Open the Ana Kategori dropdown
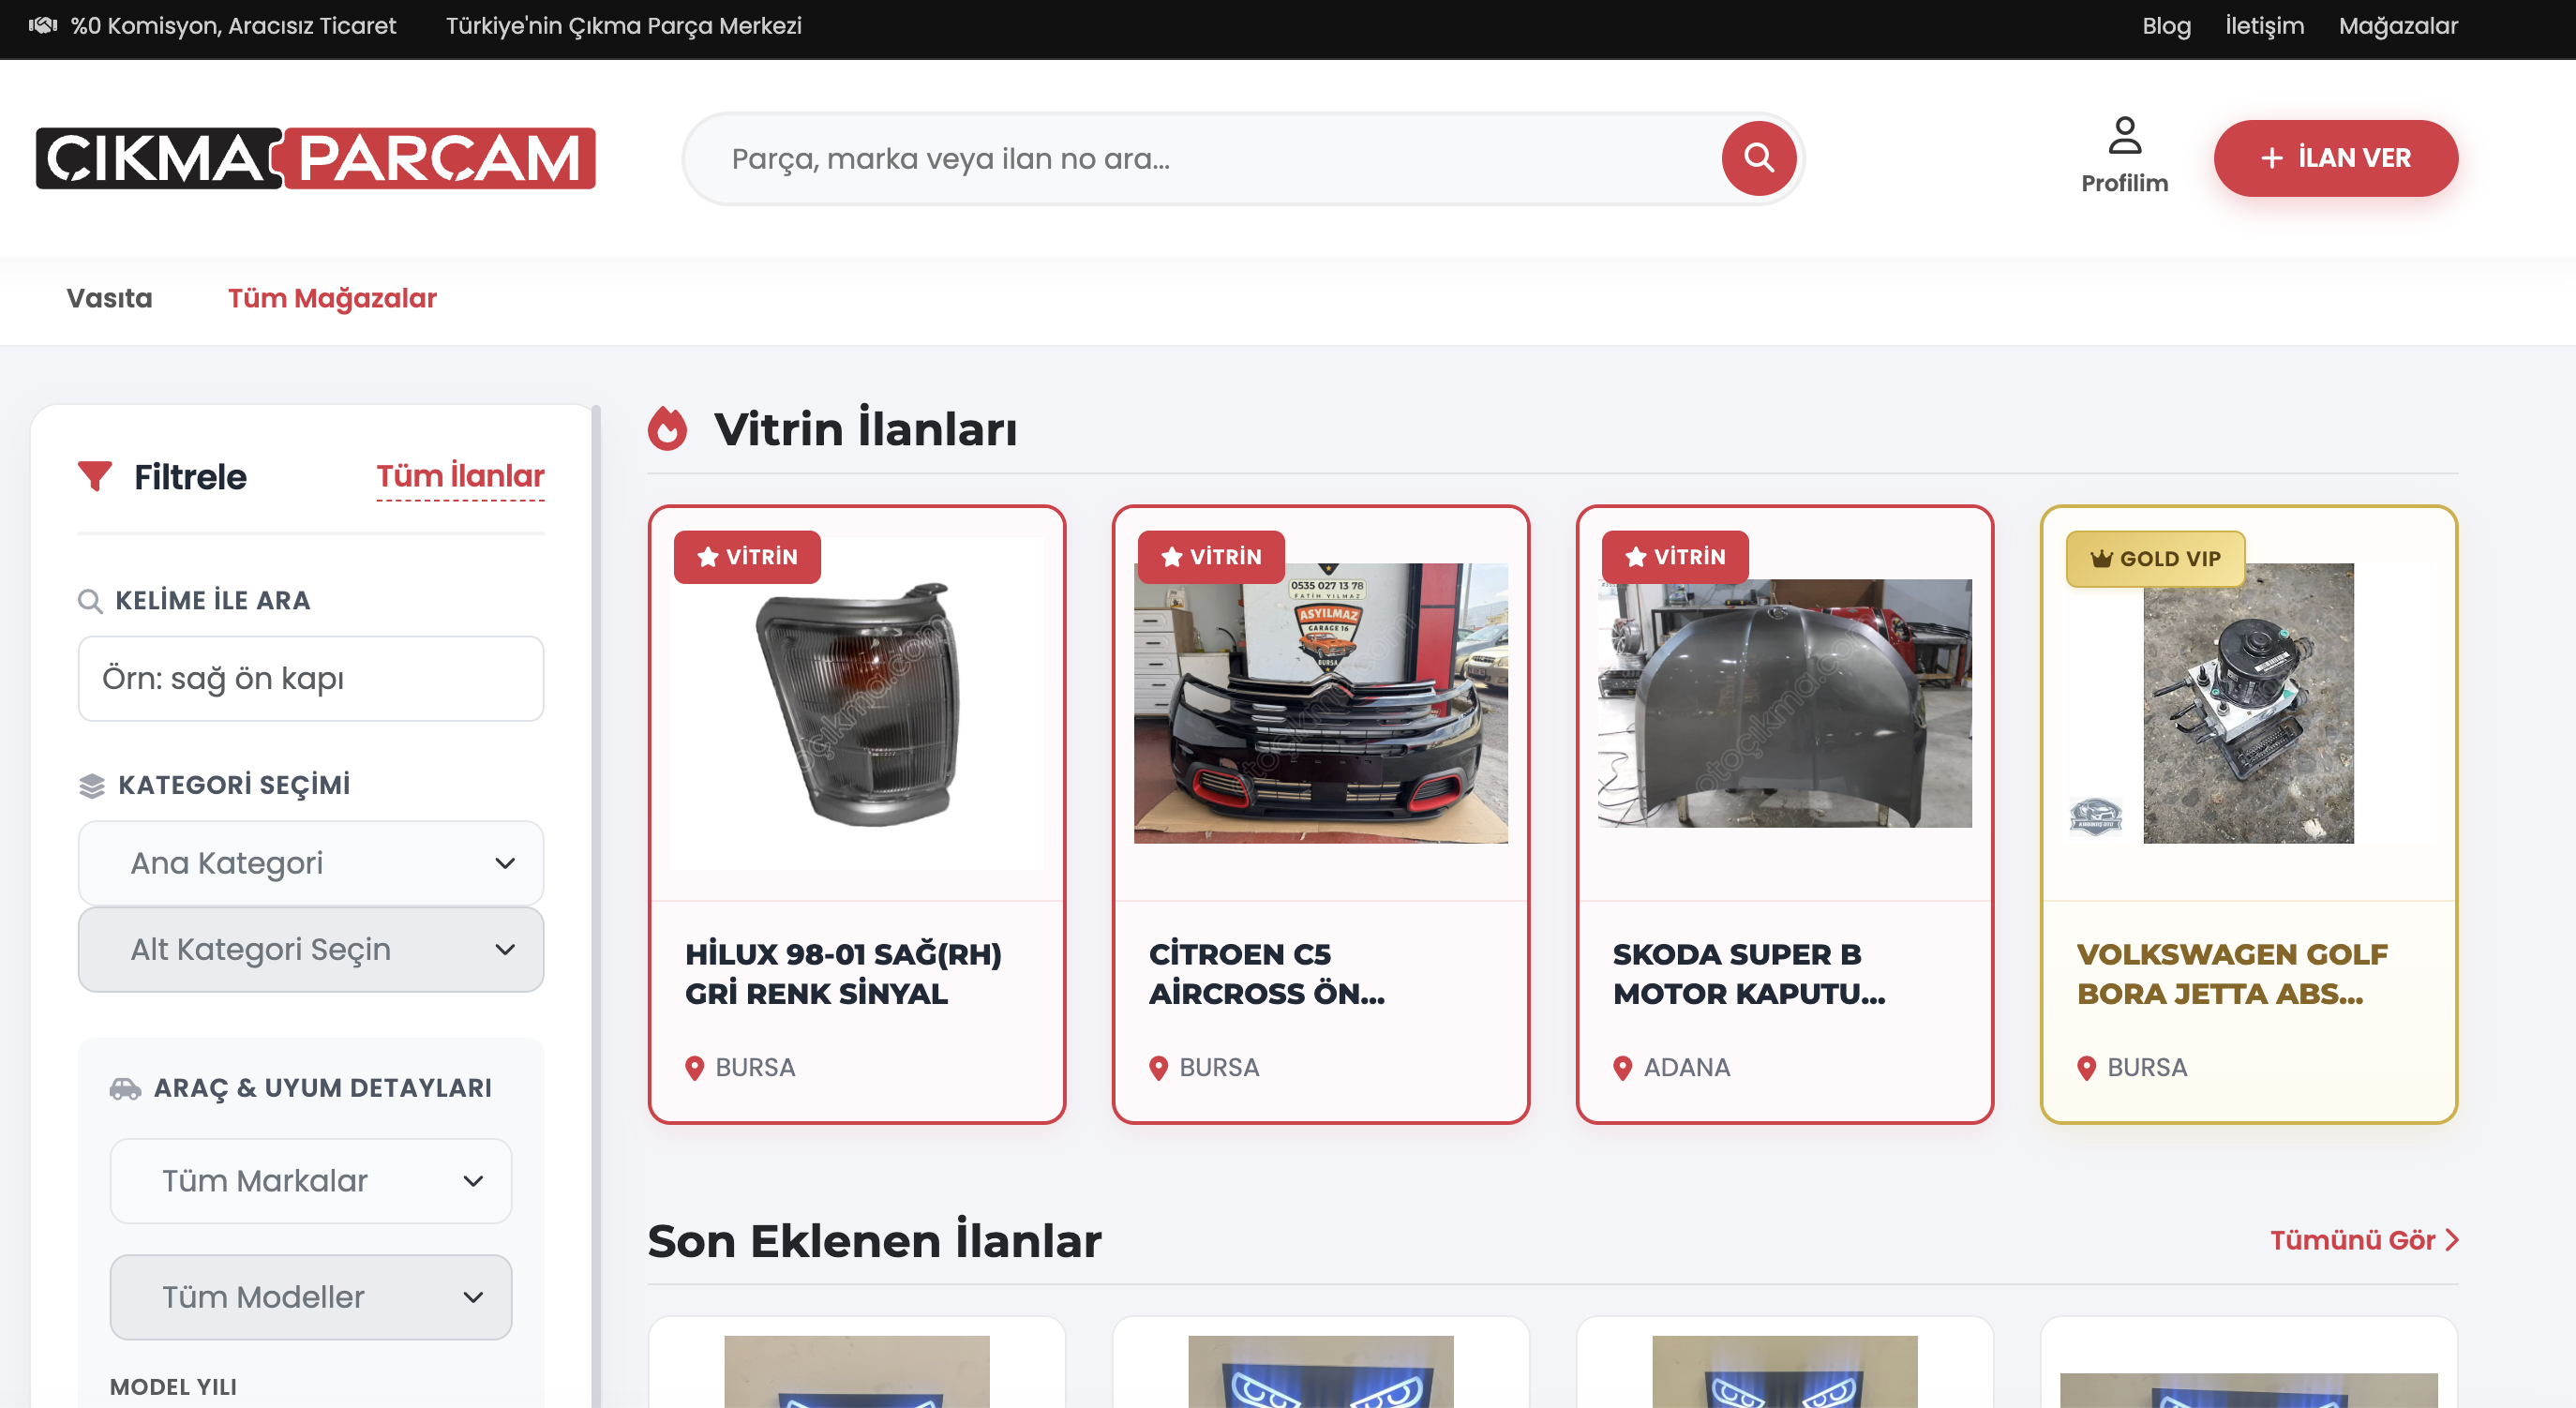This screenshot has height=1408, width=2576. point(311,863)
